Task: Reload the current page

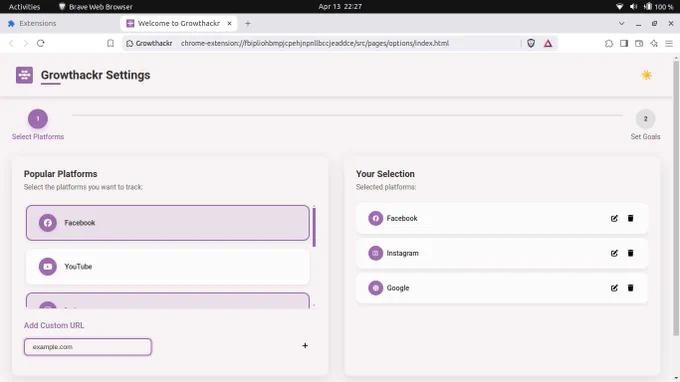Action: (x=41, y=43)
